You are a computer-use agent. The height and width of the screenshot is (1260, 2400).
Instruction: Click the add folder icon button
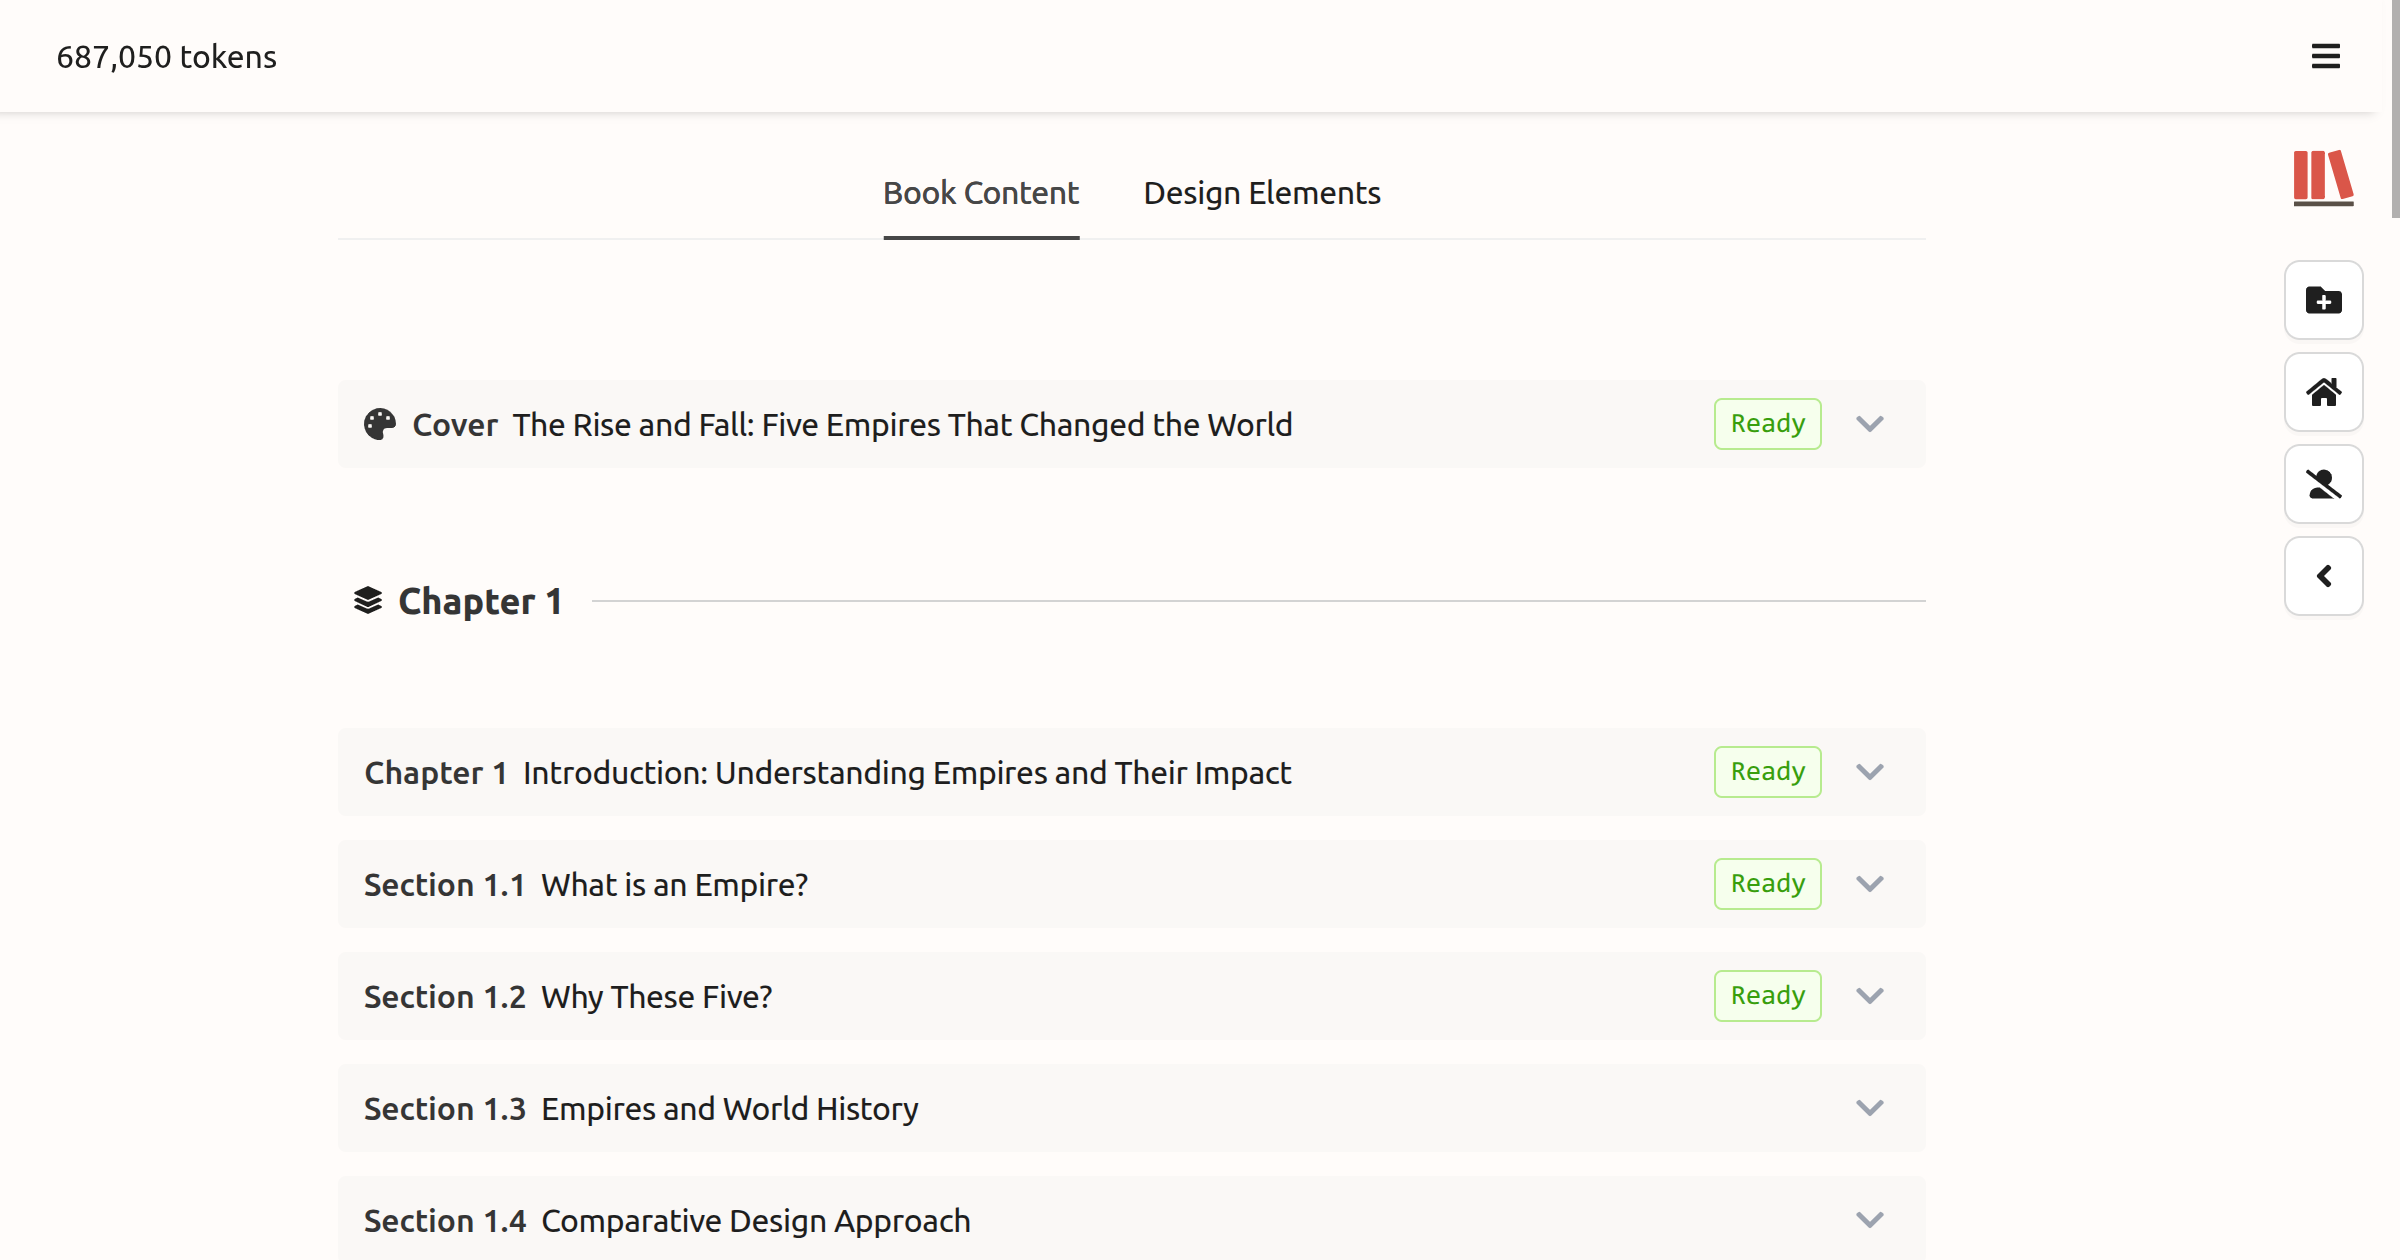point(2323,300)
